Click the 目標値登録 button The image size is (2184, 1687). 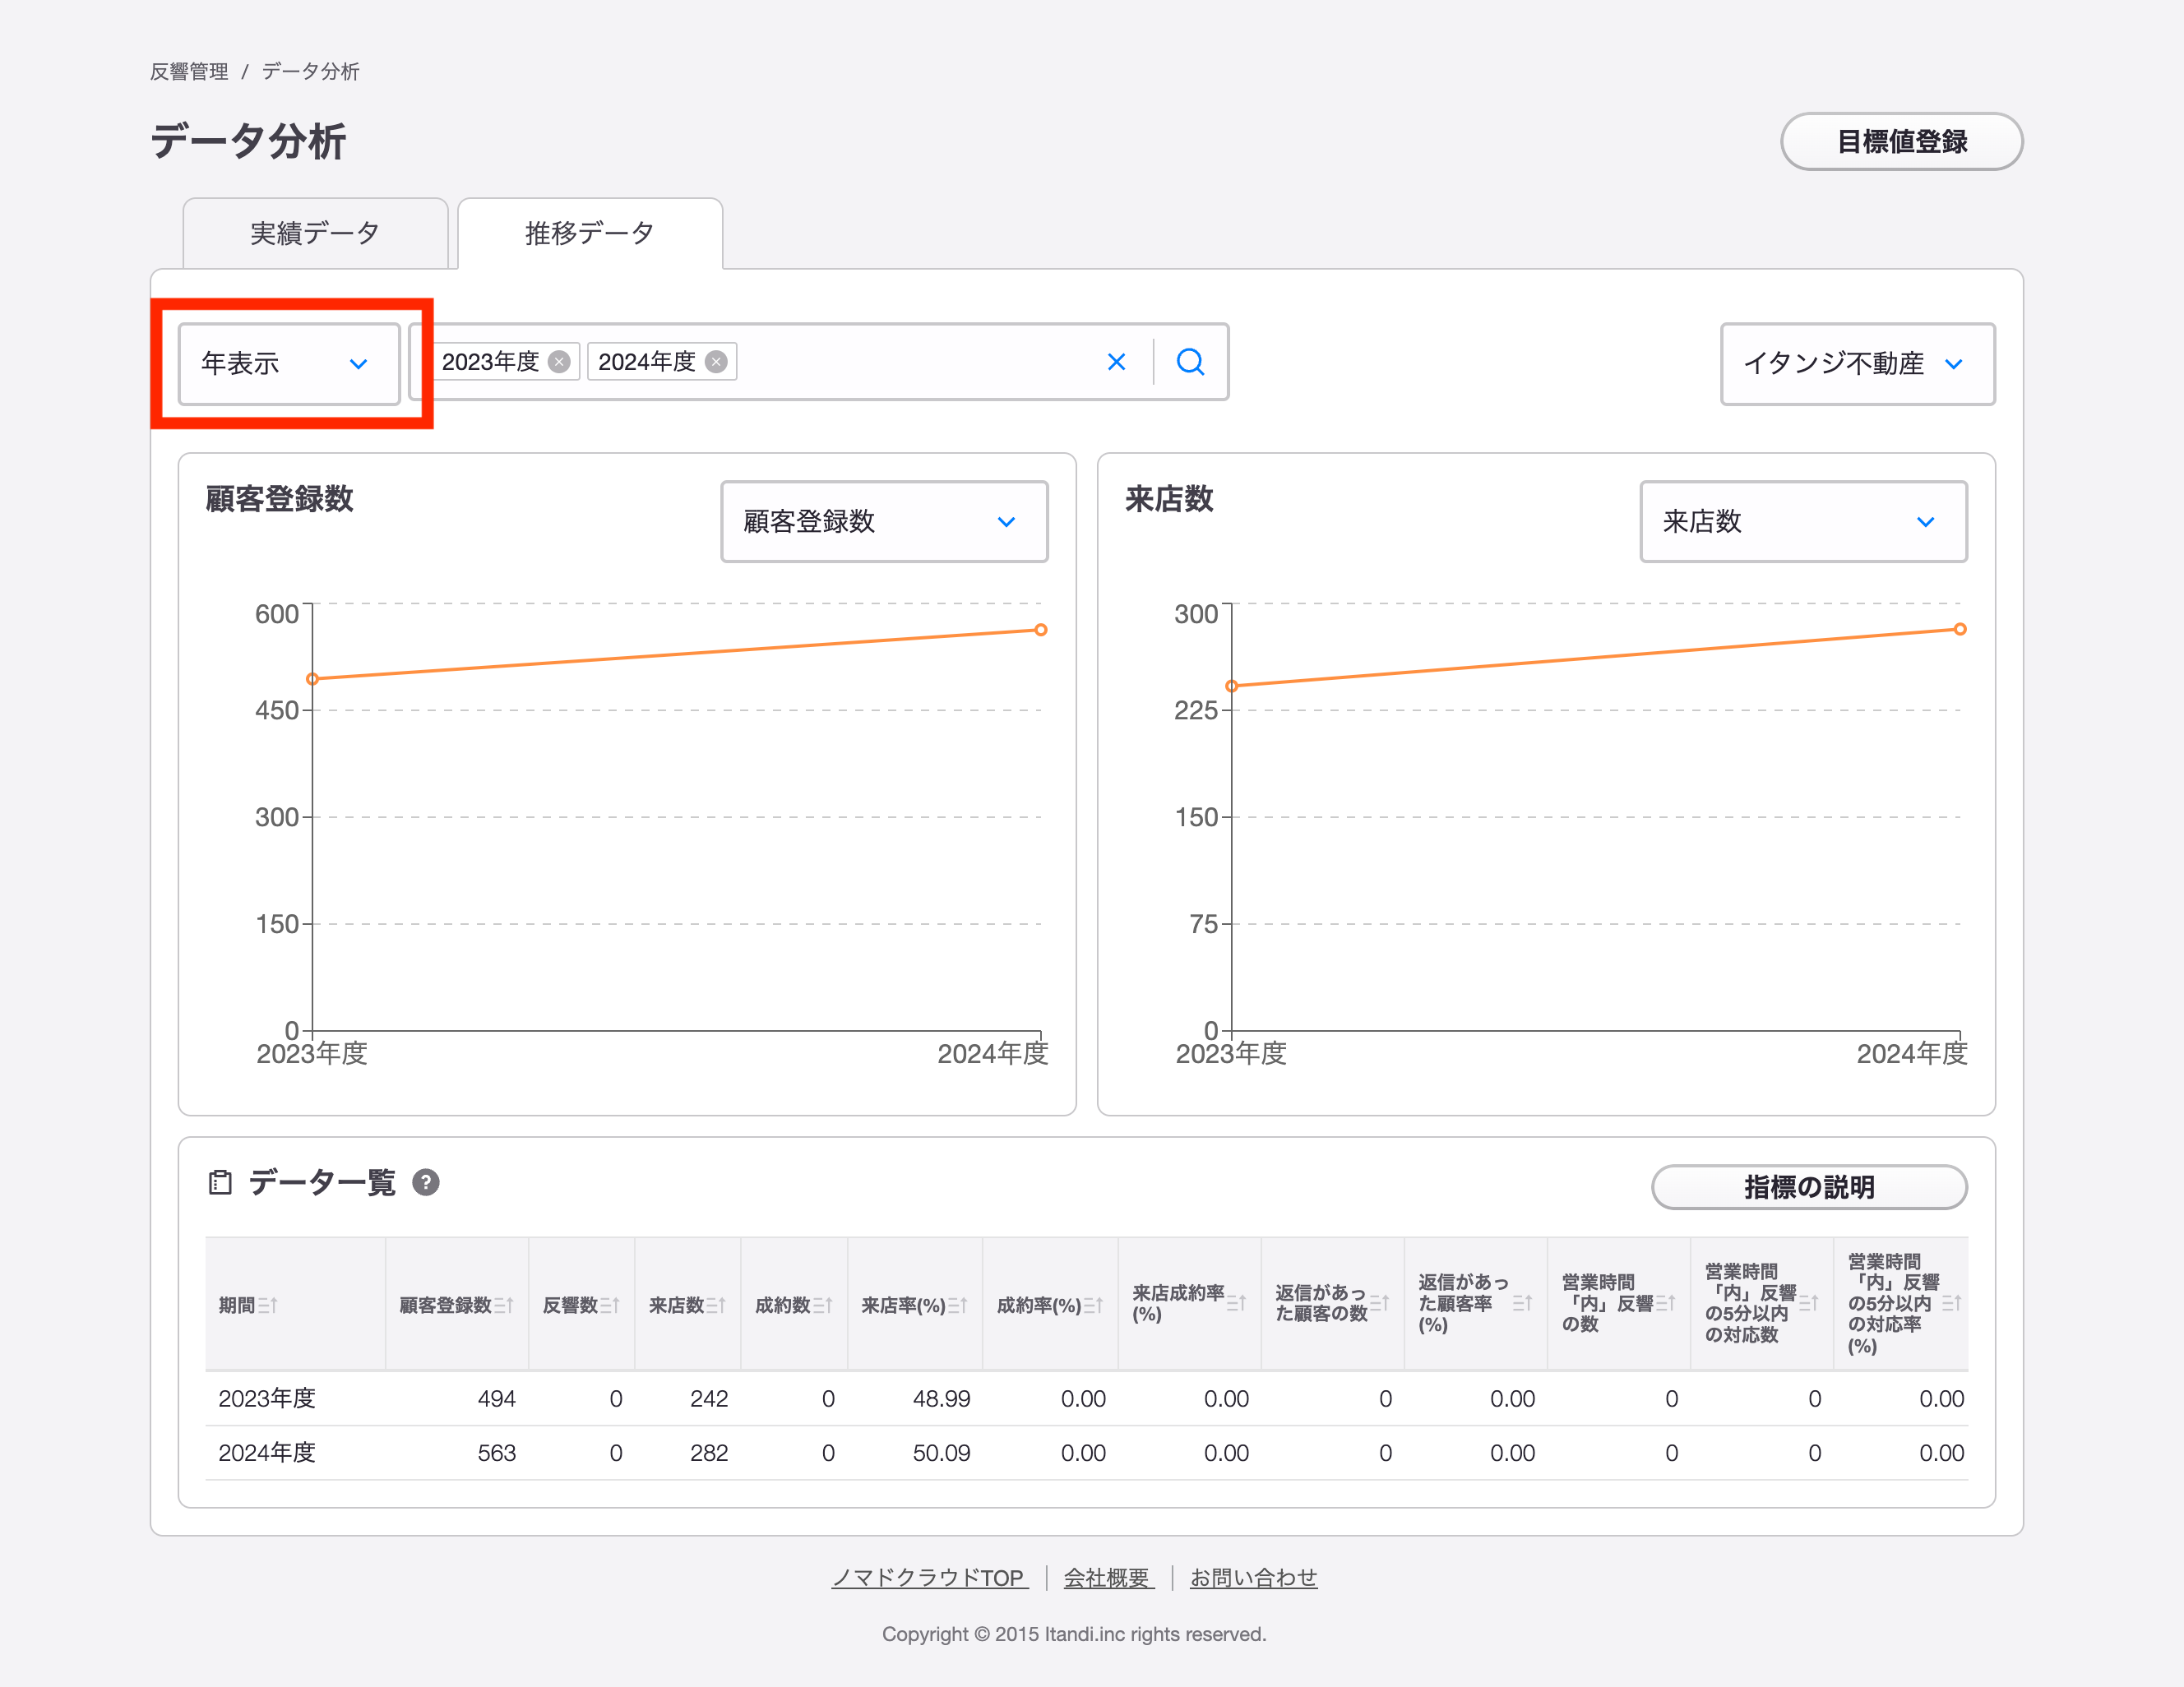click(1901, 141)
